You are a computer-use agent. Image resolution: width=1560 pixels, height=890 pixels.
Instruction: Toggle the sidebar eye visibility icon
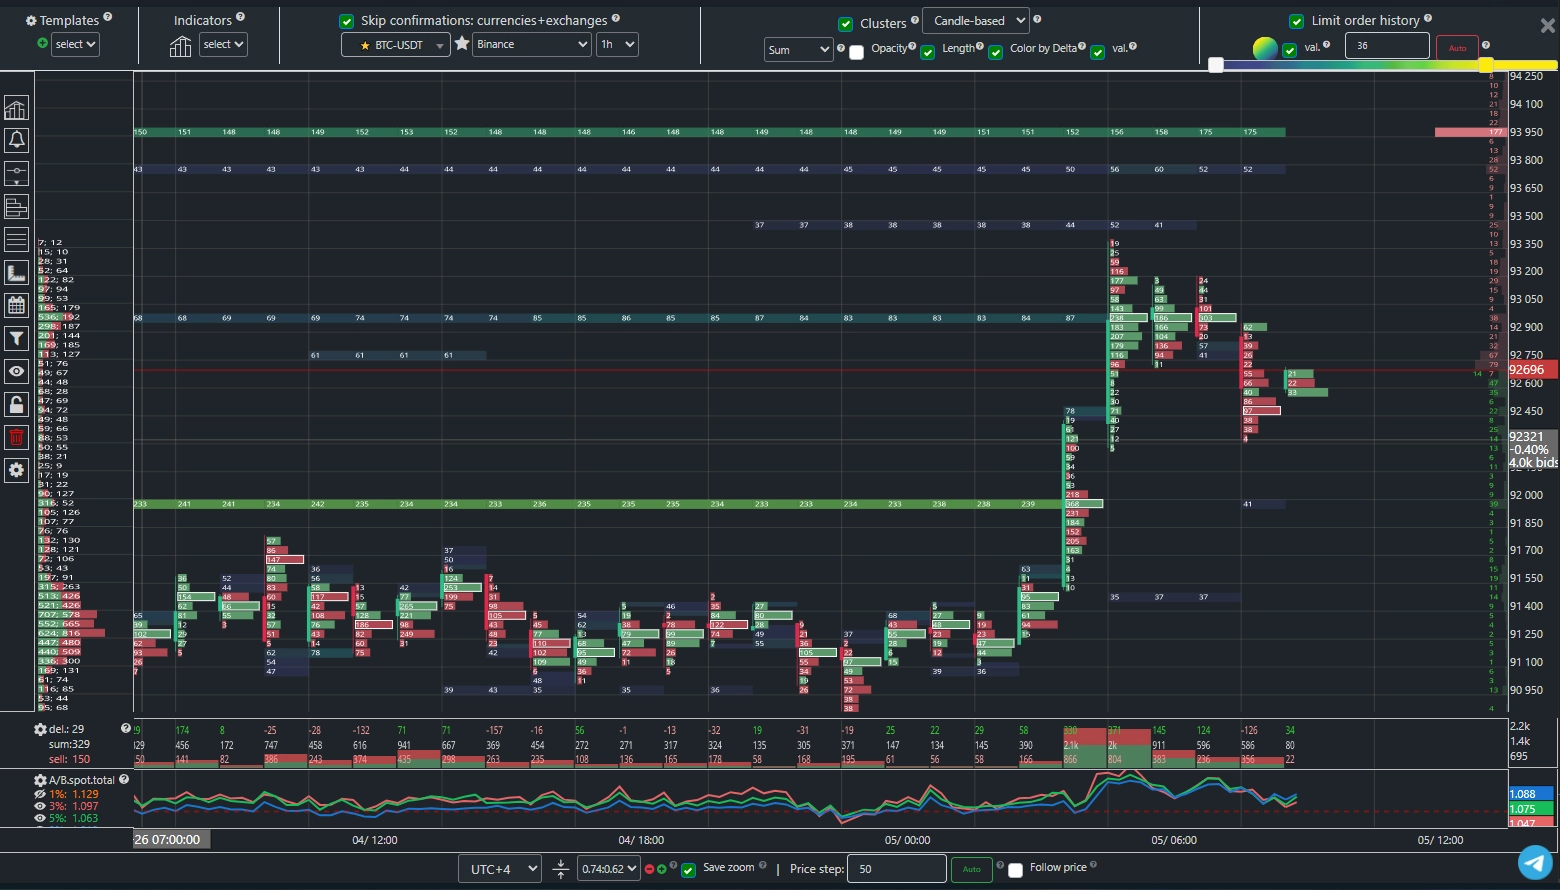pos(17,371)
